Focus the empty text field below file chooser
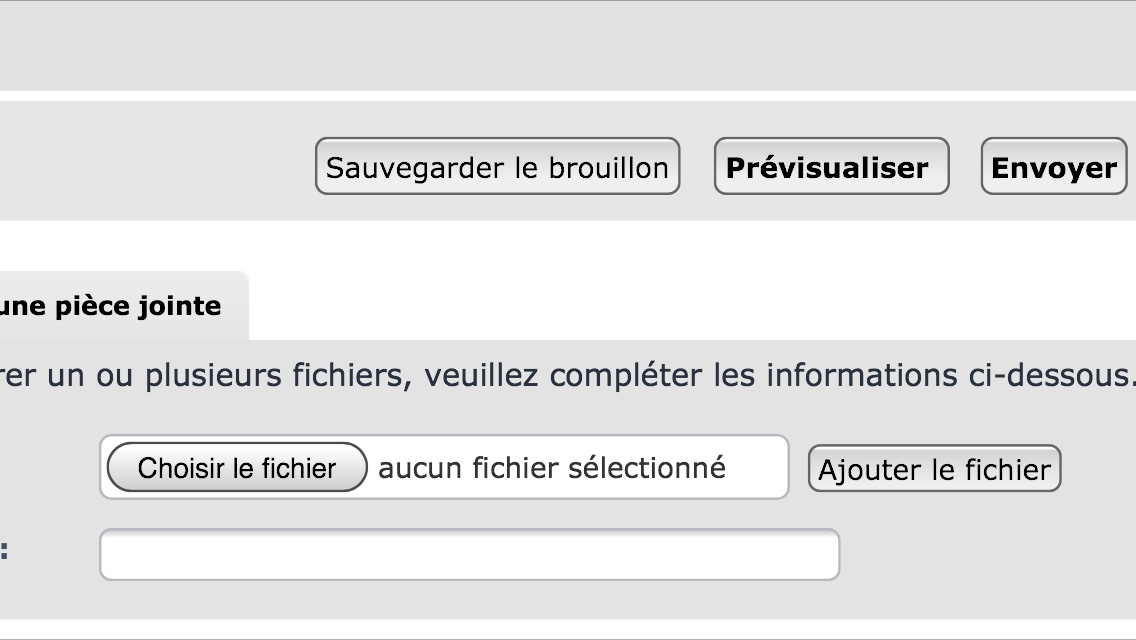Screen dimensions: 1136x640 pyautogui.click(x=469, y=554)
